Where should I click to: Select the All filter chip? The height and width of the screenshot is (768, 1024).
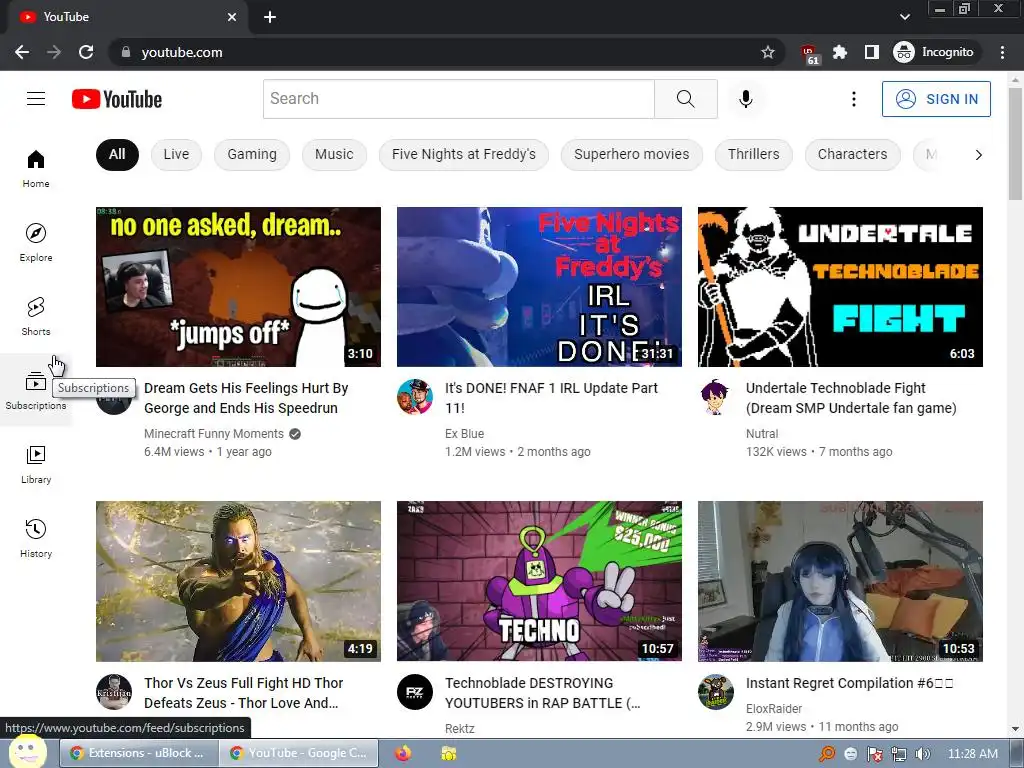(x=117, y=155)
